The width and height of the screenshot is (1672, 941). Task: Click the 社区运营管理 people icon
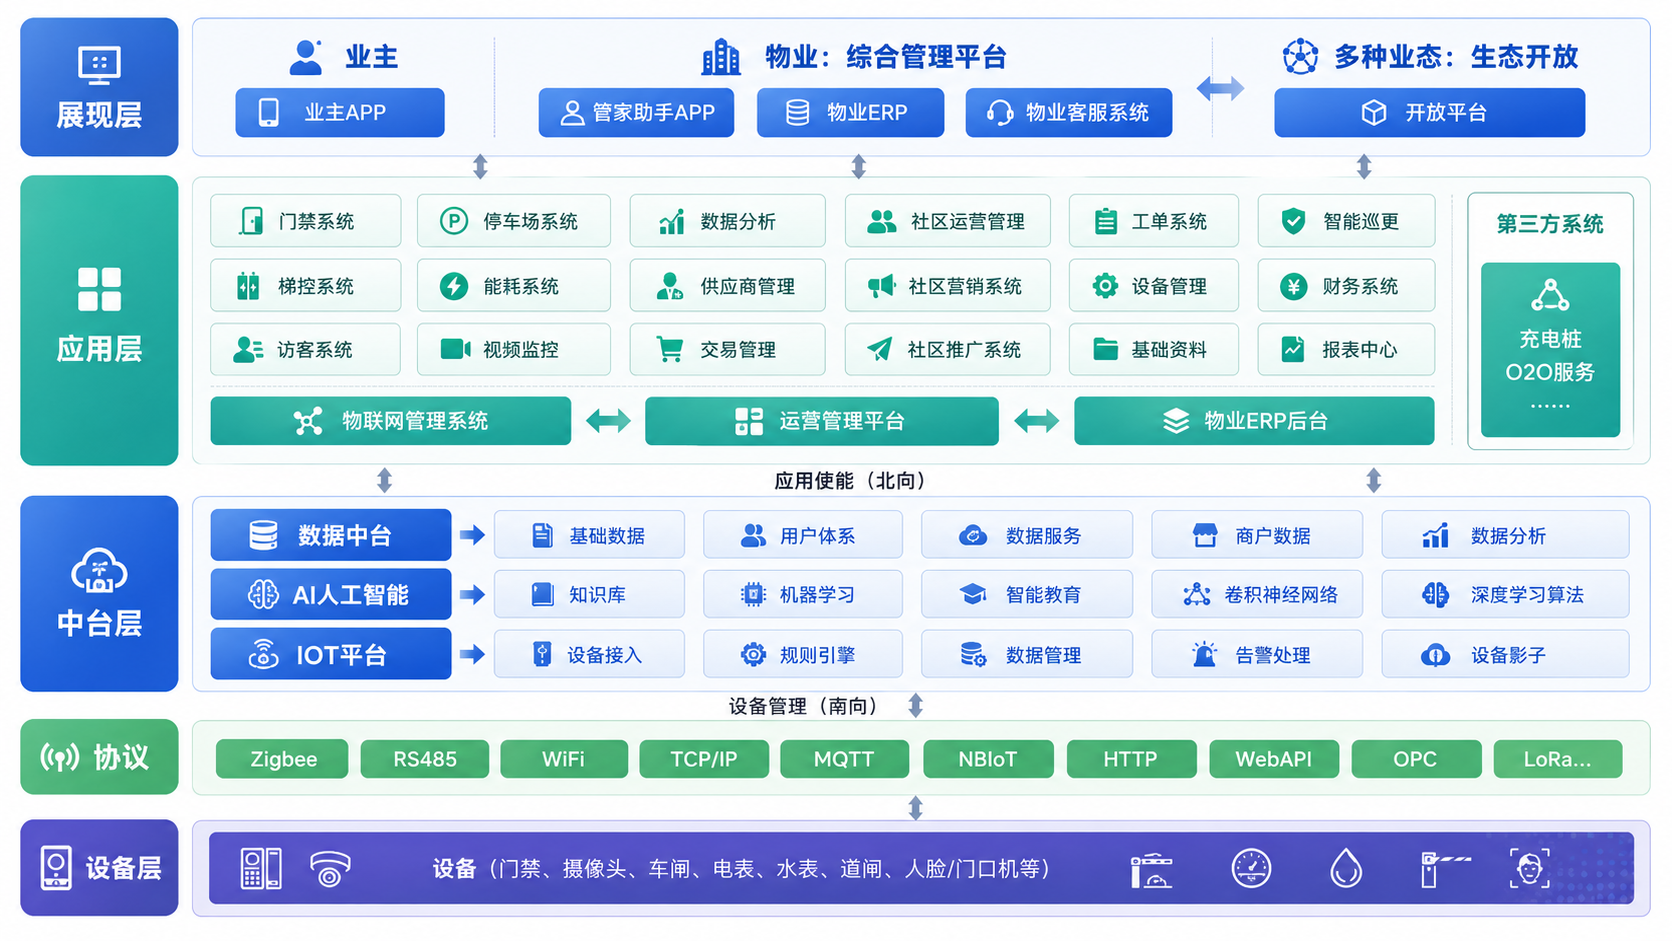pos(881,221)
